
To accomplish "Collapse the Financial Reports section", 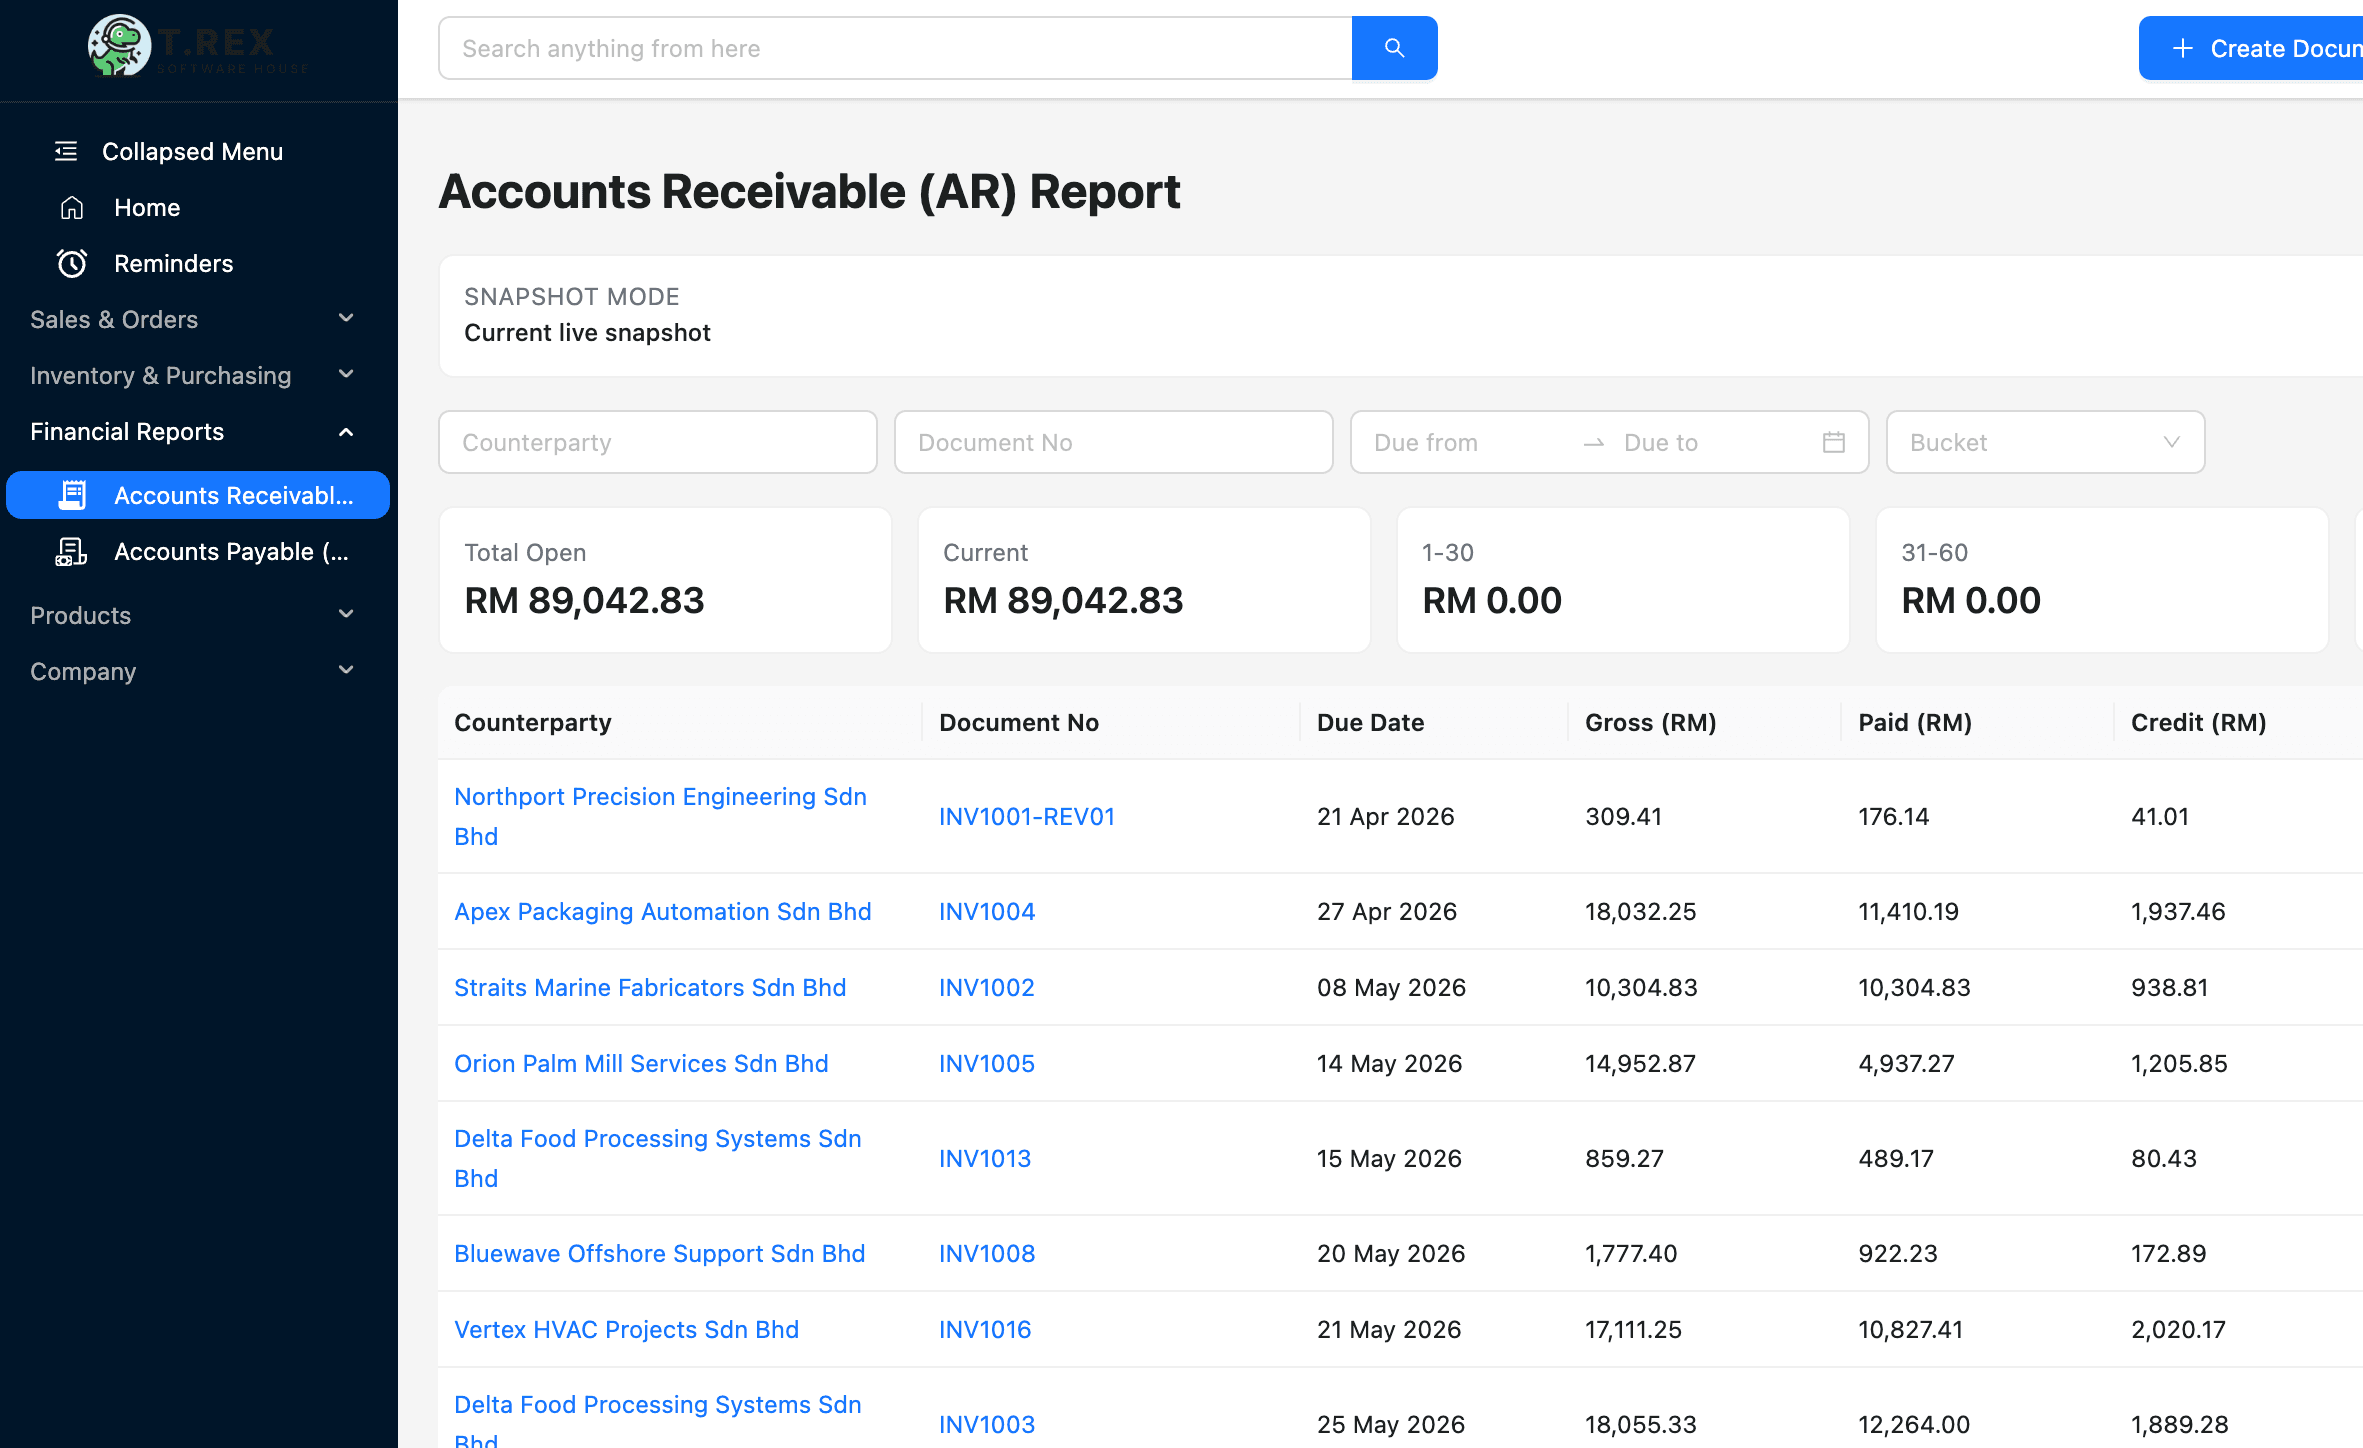I will point(345,431).
